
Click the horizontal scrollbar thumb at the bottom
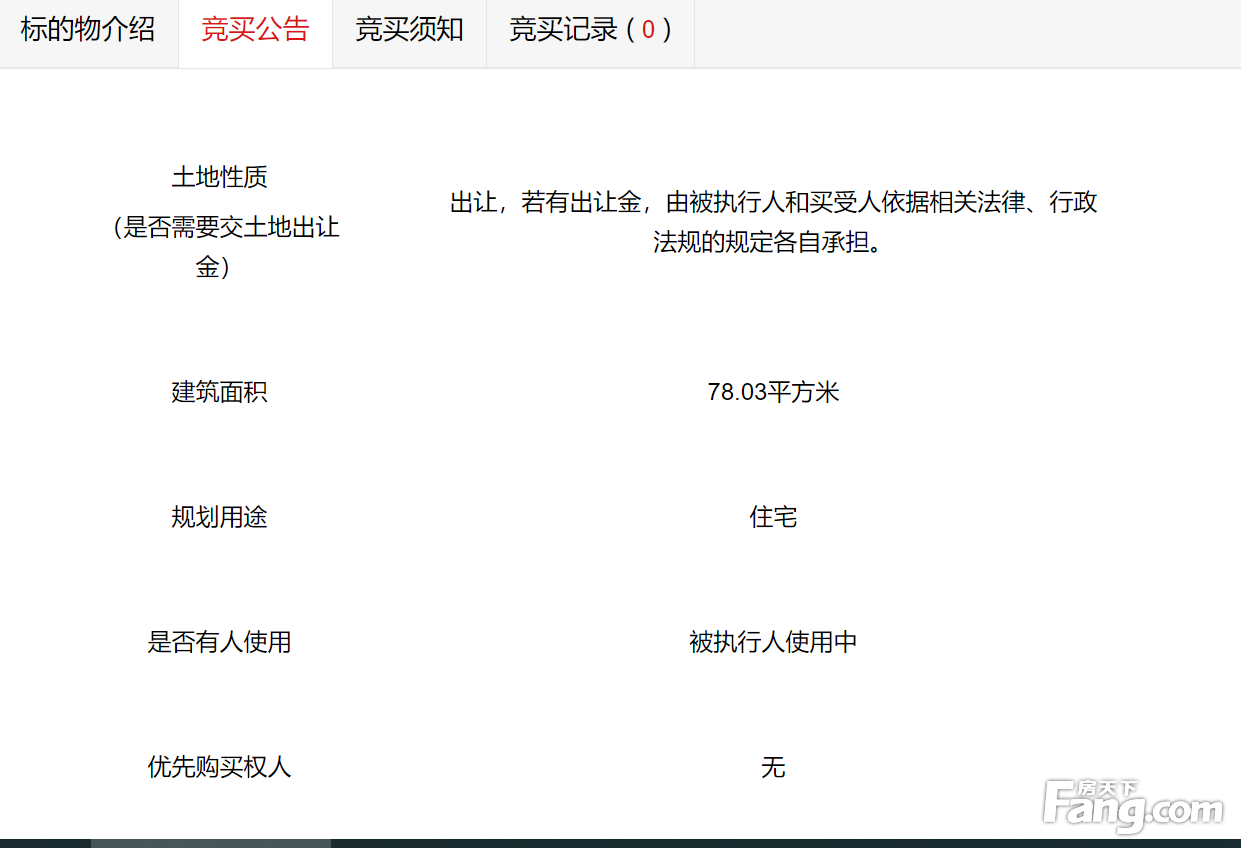[x=210, y=843]
